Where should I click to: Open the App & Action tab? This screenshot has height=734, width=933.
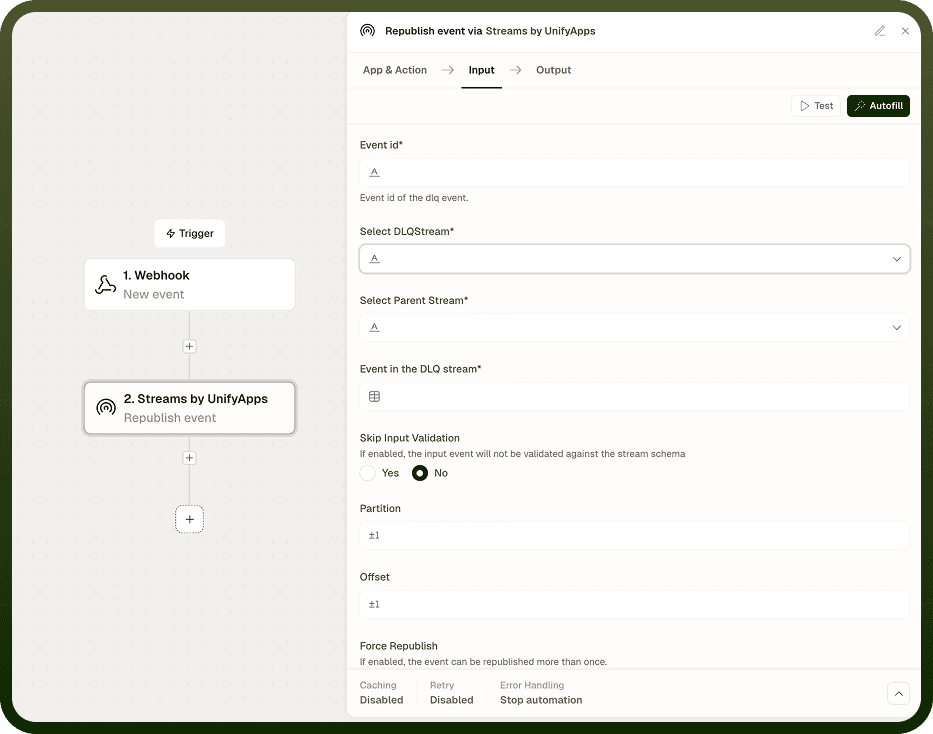click(395, 70)
